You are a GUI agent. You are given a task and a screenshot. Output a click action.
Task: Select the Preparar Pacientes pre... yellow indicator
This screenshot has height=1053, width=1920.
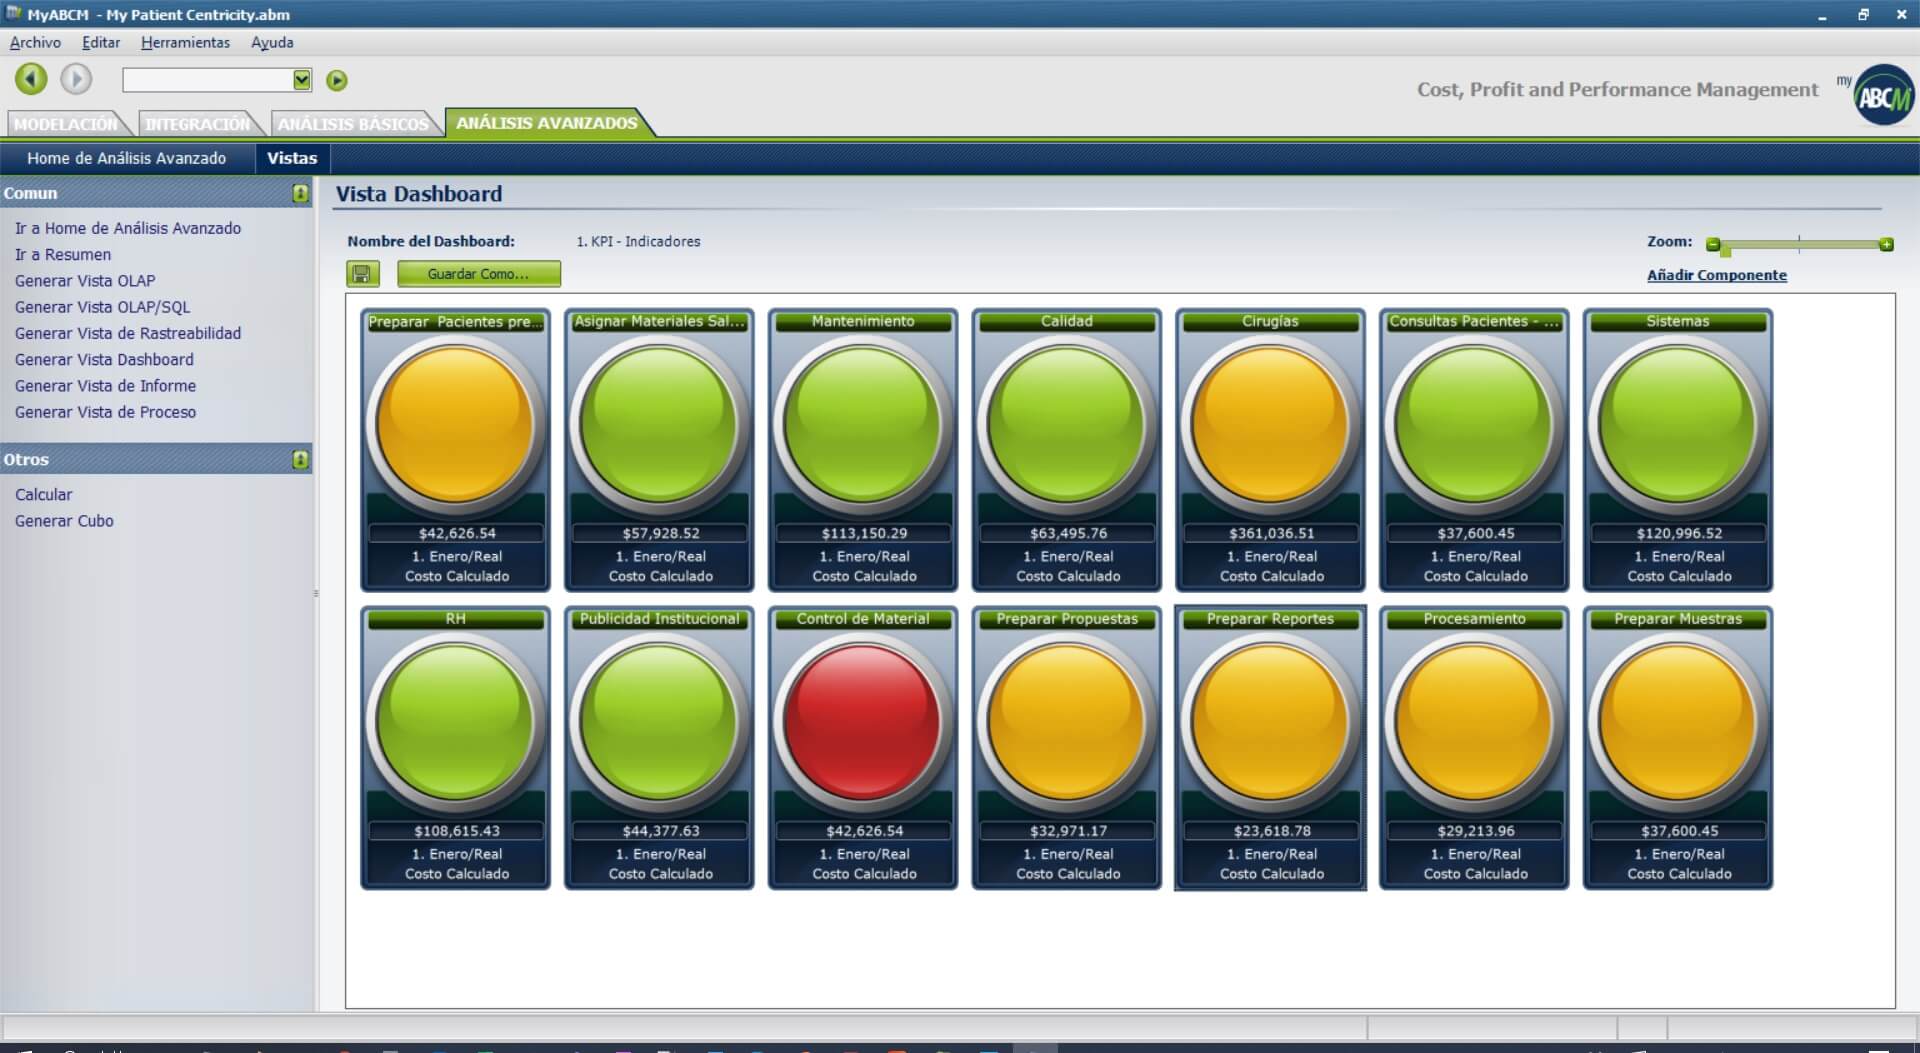(456, 424)
